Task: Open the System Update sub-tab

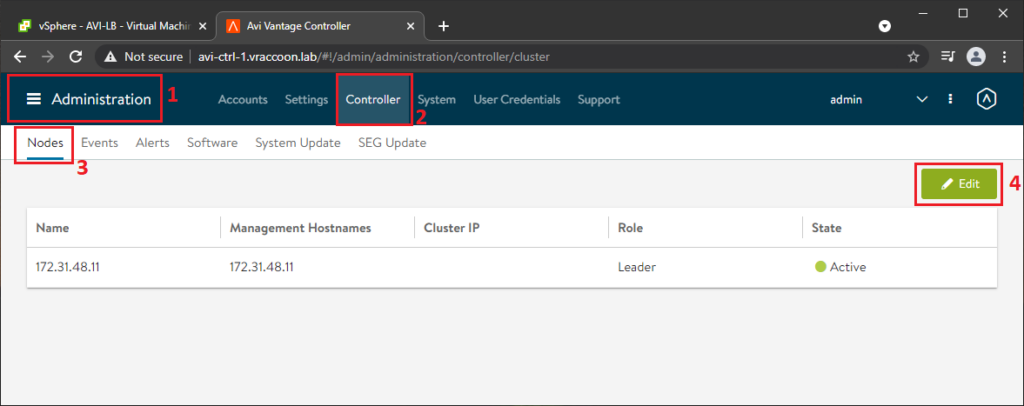Action: click(x=298, y=143)
